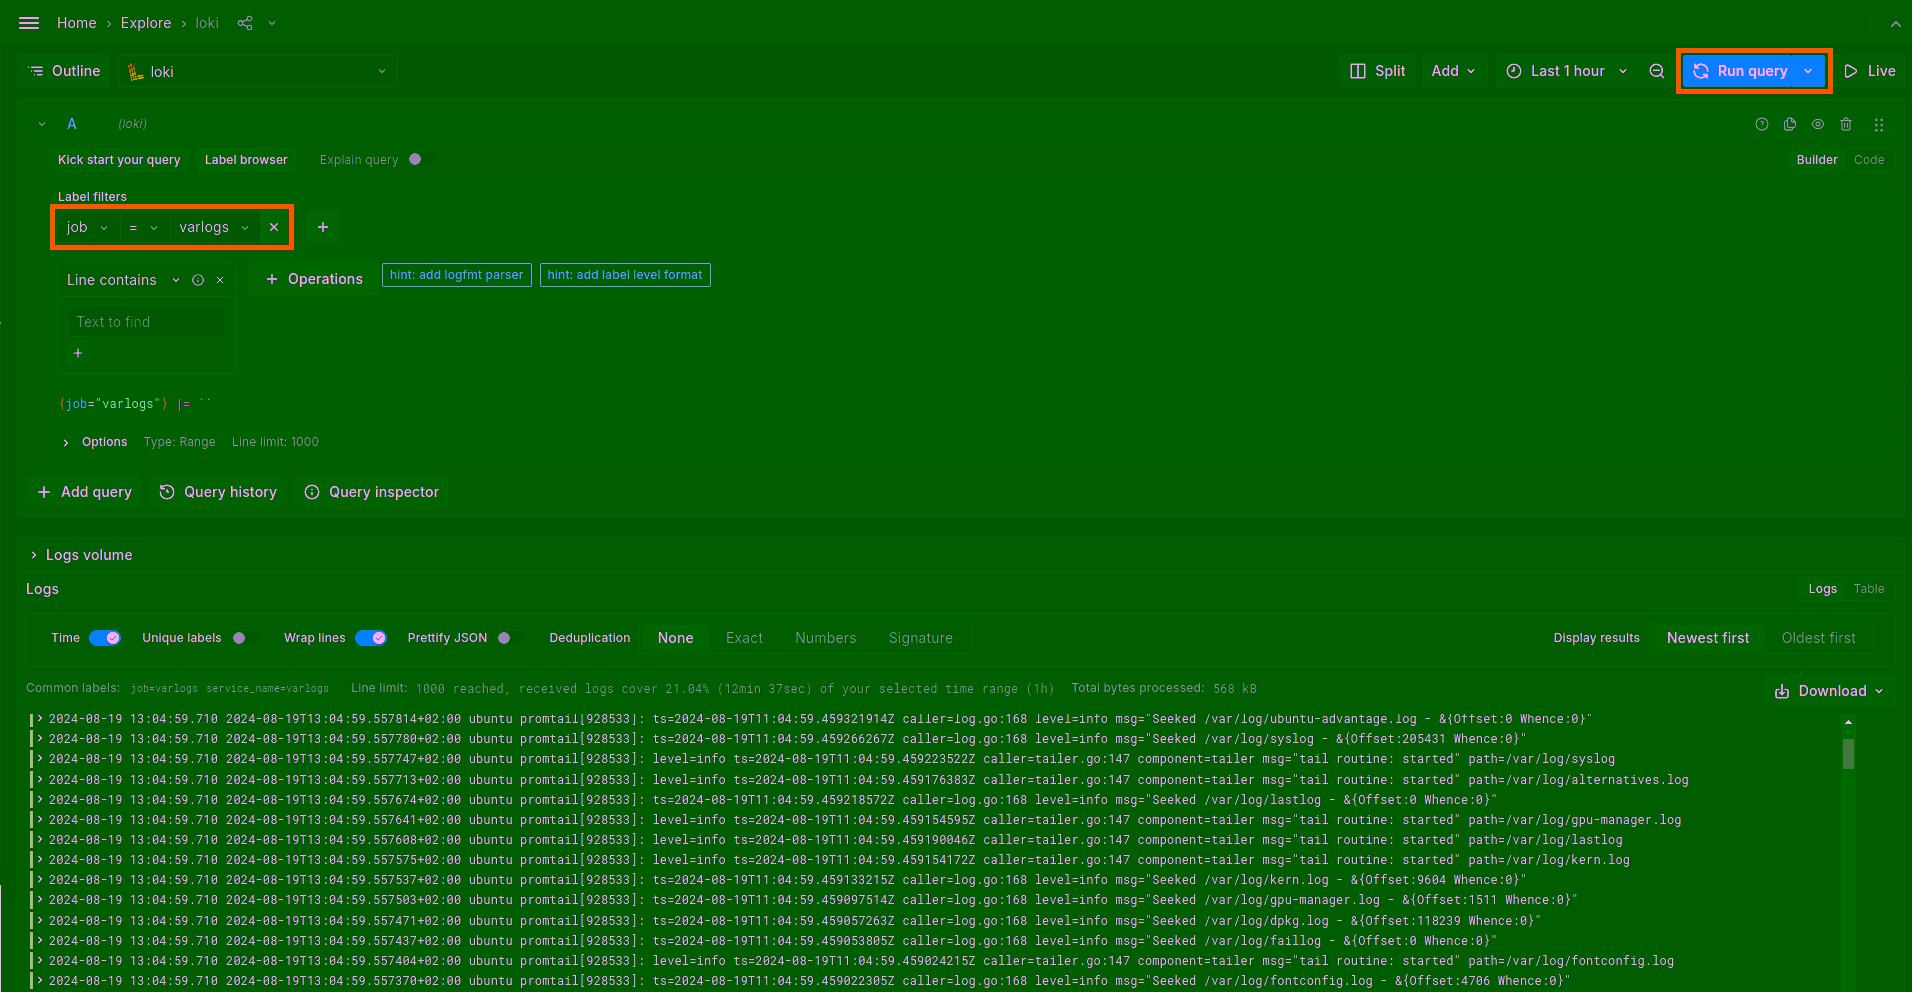Delete query A with trash icon

[x=1846, y=125]
